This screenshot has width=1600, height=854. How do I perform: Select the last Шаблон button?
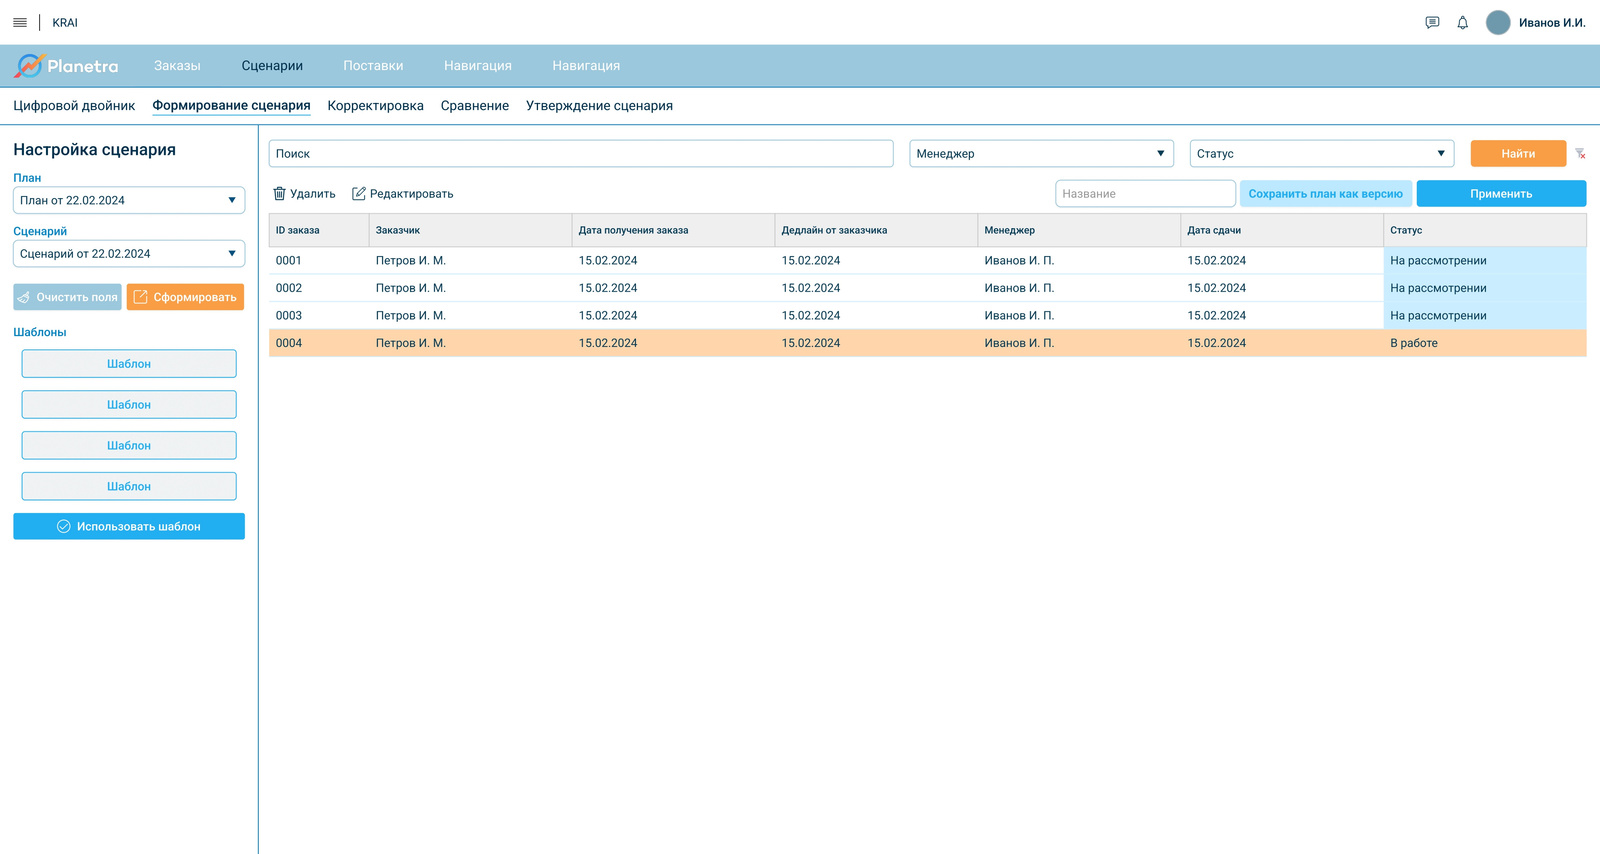[129, 486]
